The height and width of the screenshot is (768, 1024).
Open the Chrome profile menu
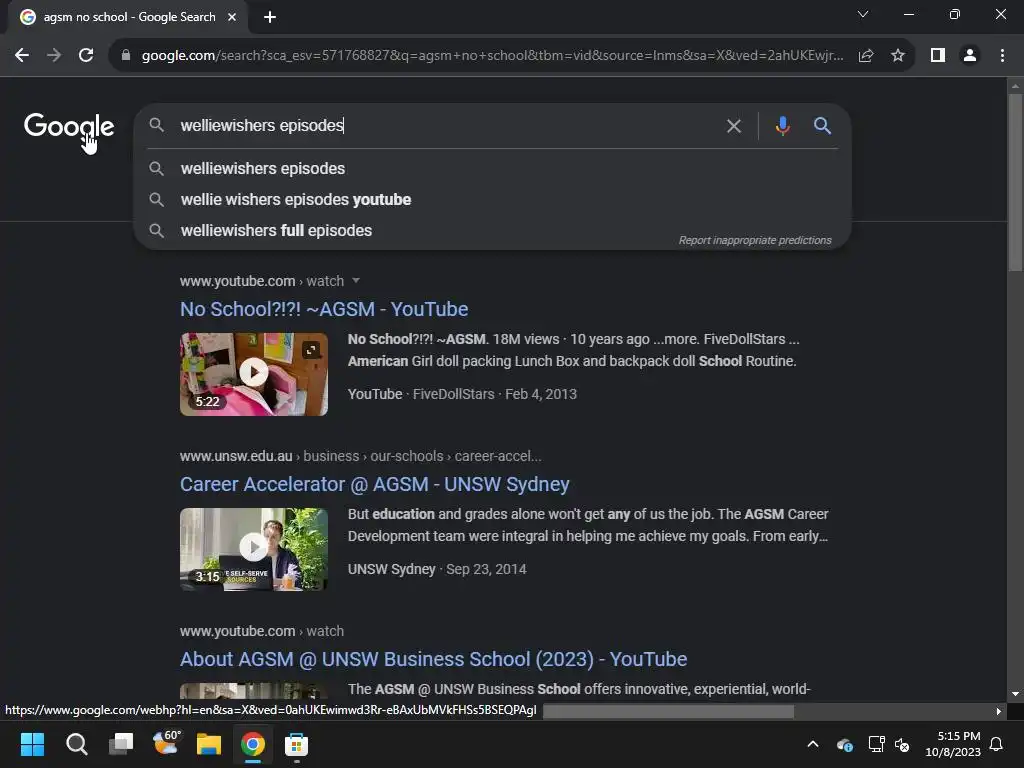pos(970,56)
